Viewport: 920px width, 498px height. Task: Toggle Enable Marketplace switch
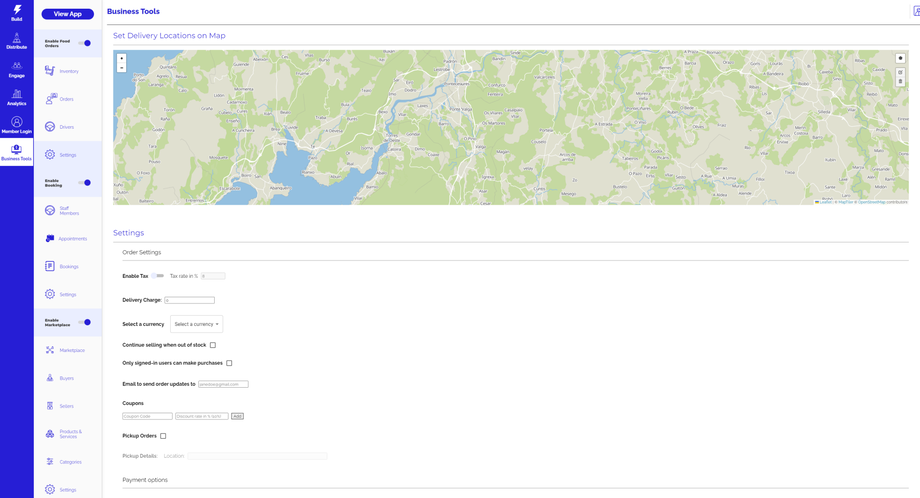[85, 322]
